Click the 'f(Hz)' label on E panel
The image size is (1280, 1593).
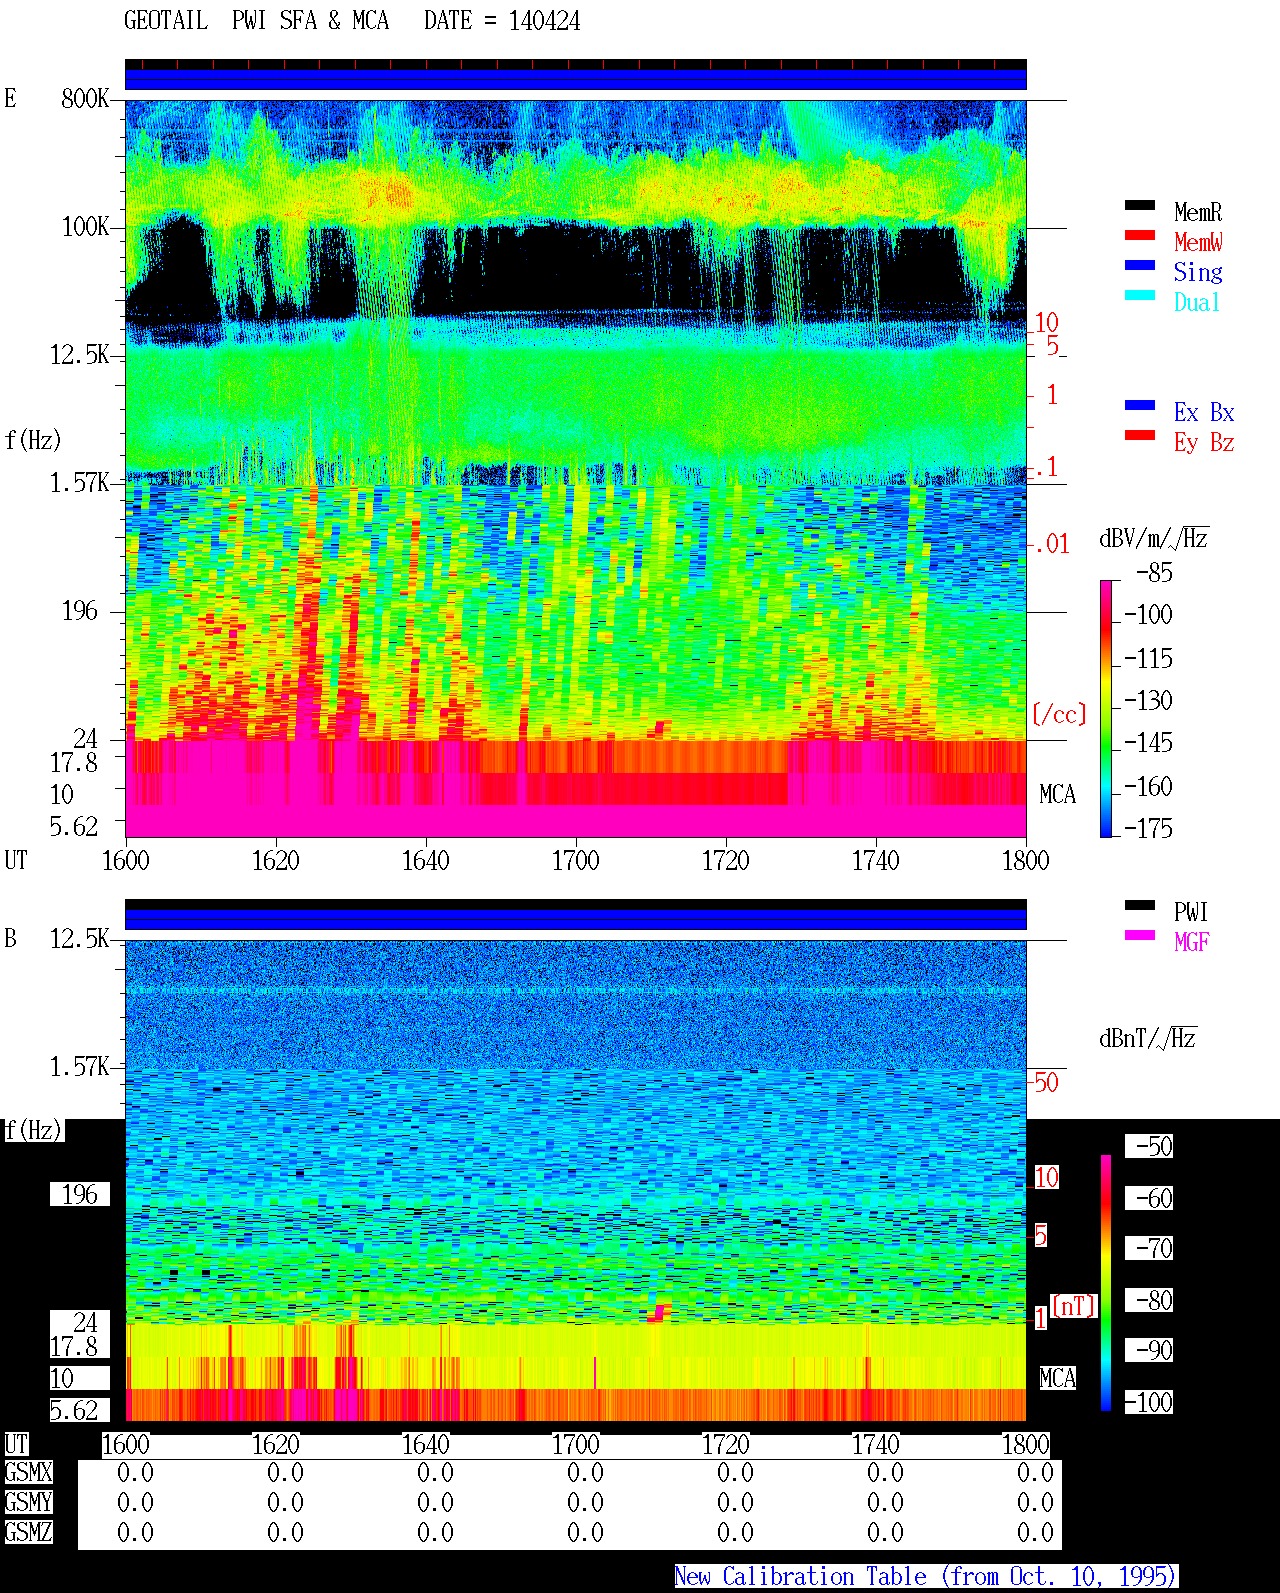(x=33, y=440)
